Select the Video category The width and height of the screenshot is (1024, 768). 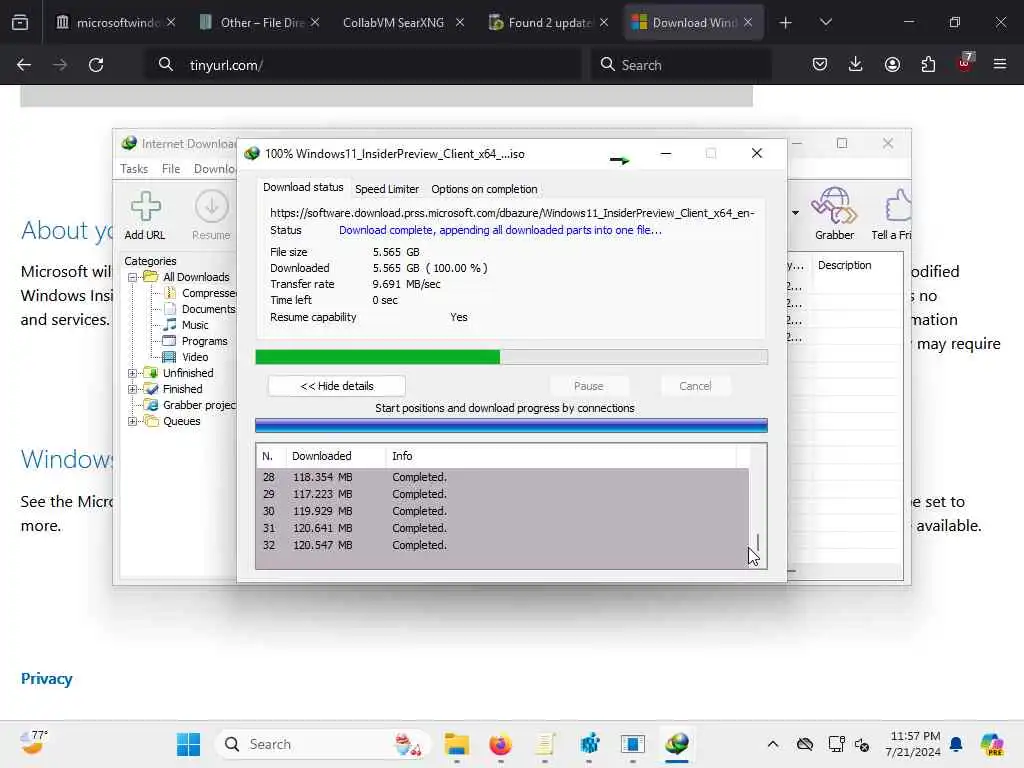point(186,357)
